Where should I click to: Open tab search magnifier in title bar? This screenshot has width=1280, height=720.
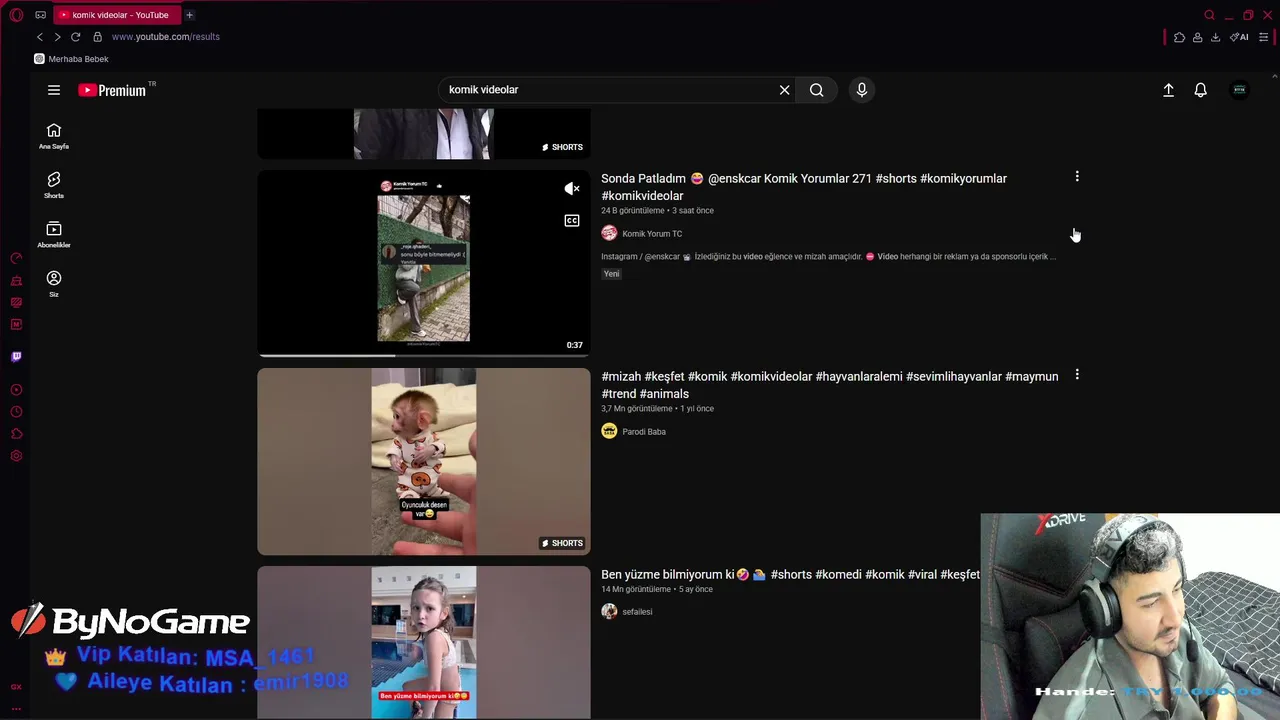pyautogui.click(x=1209, y=15)
